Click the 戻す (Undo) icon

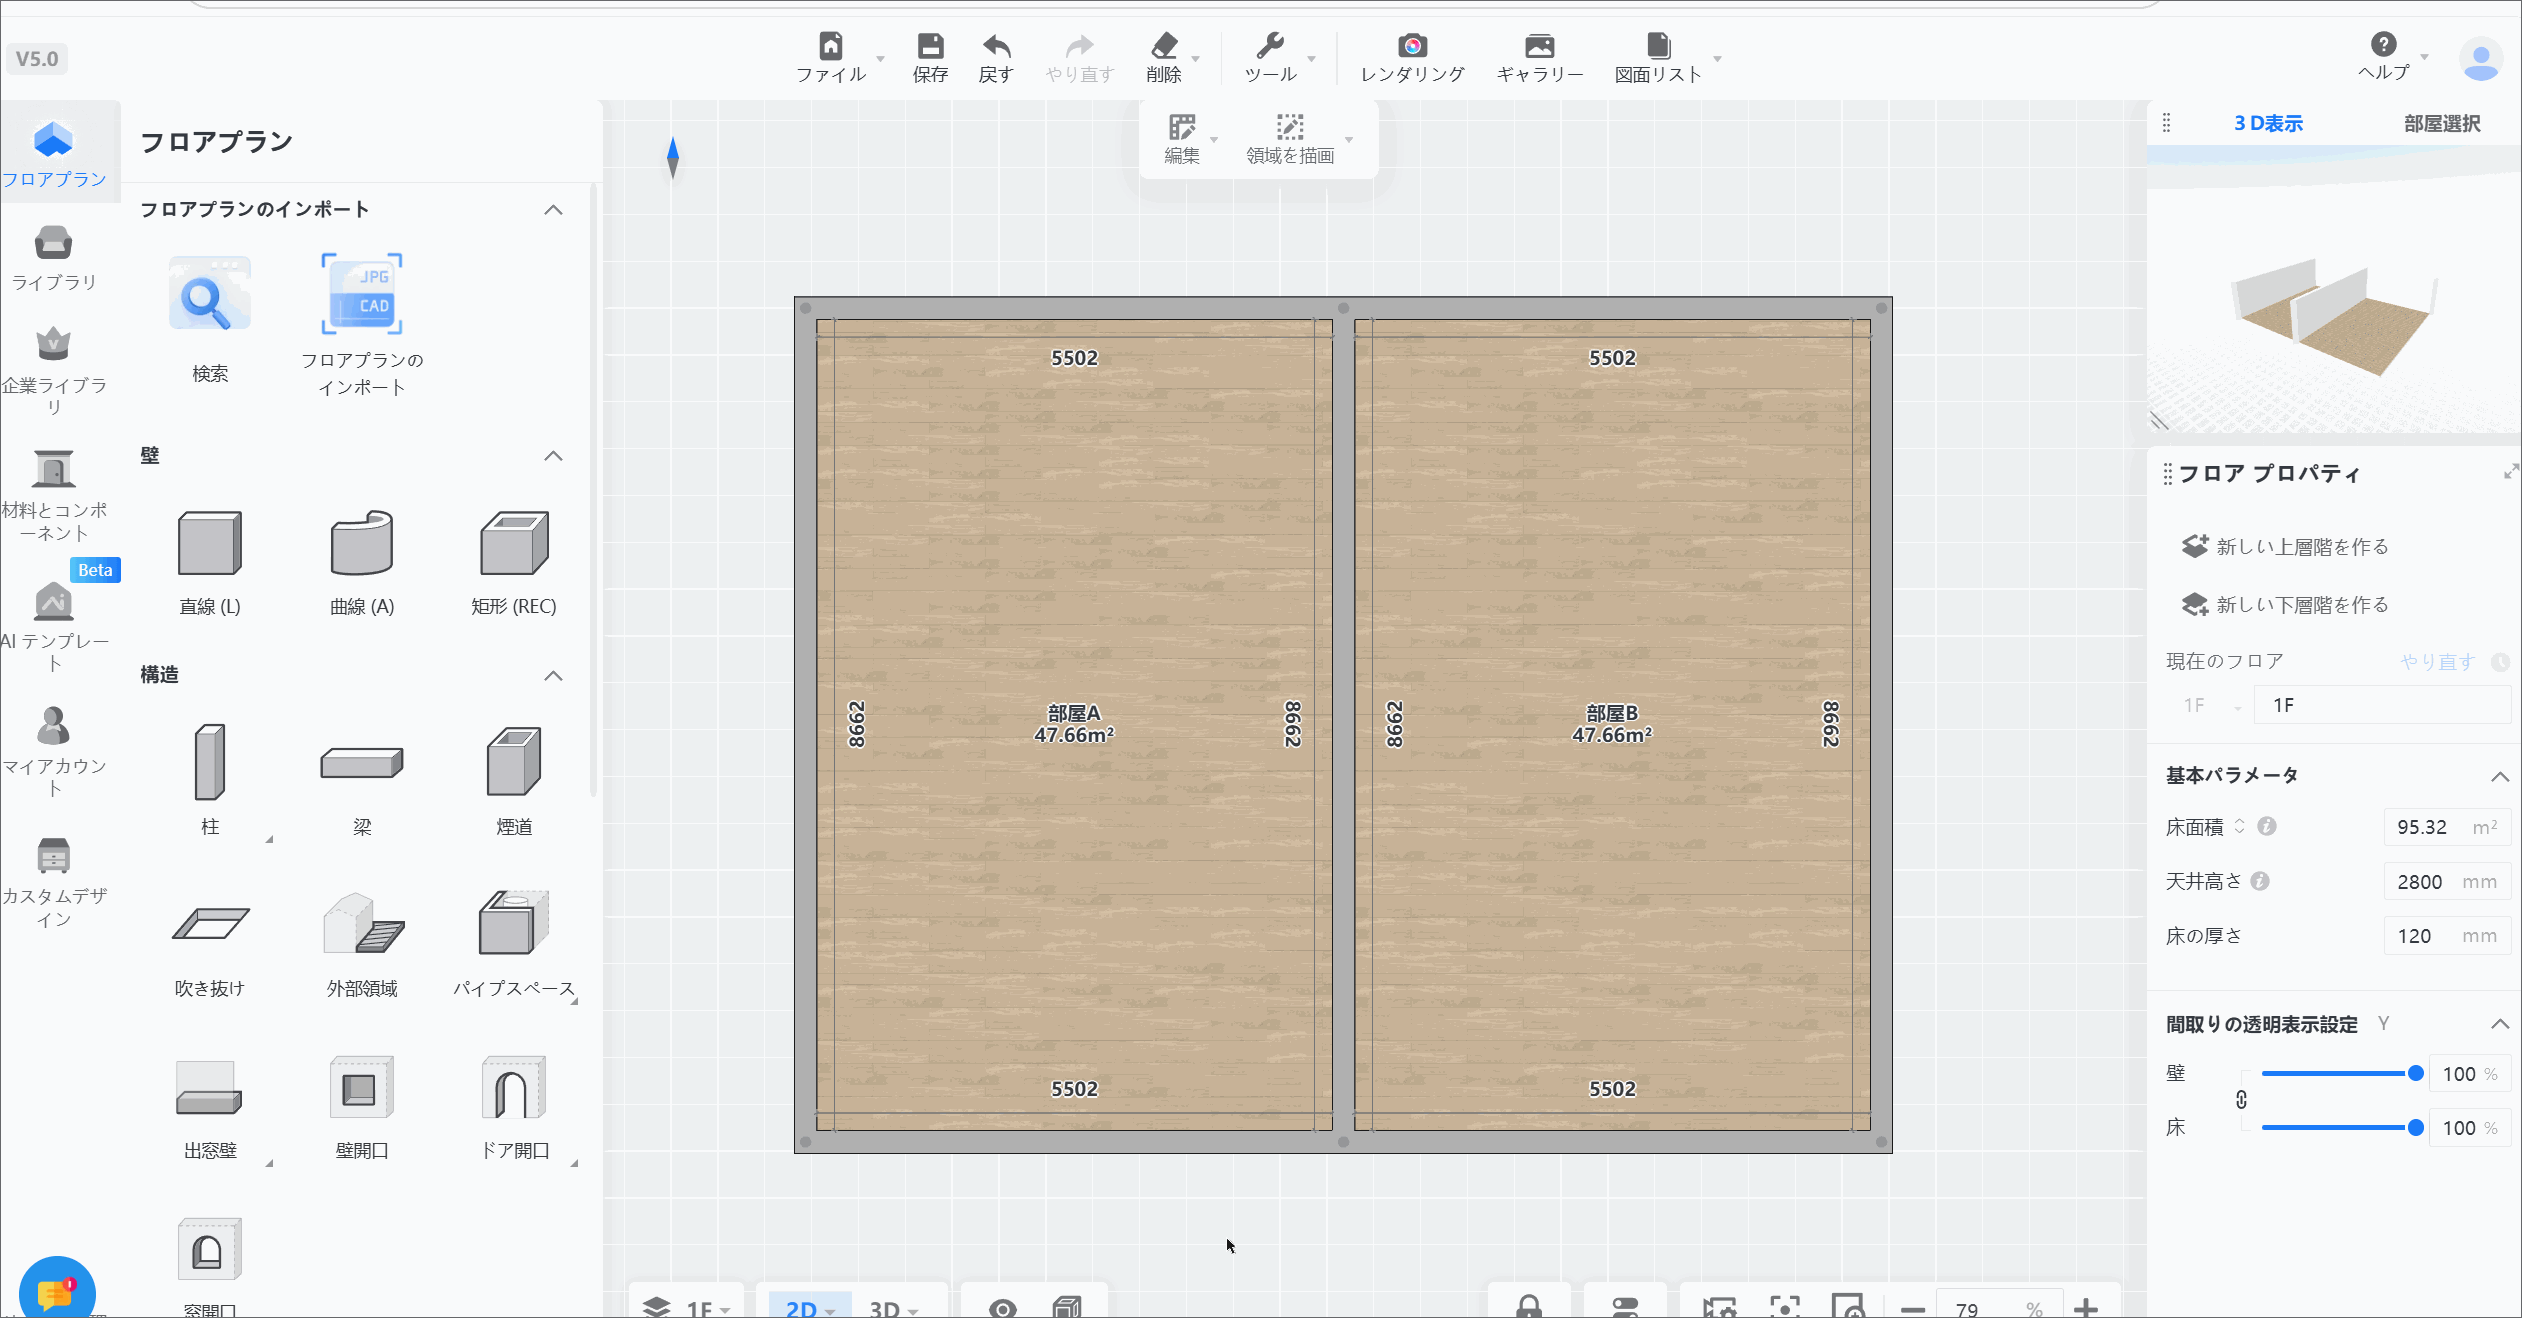(x=996, y=46)
